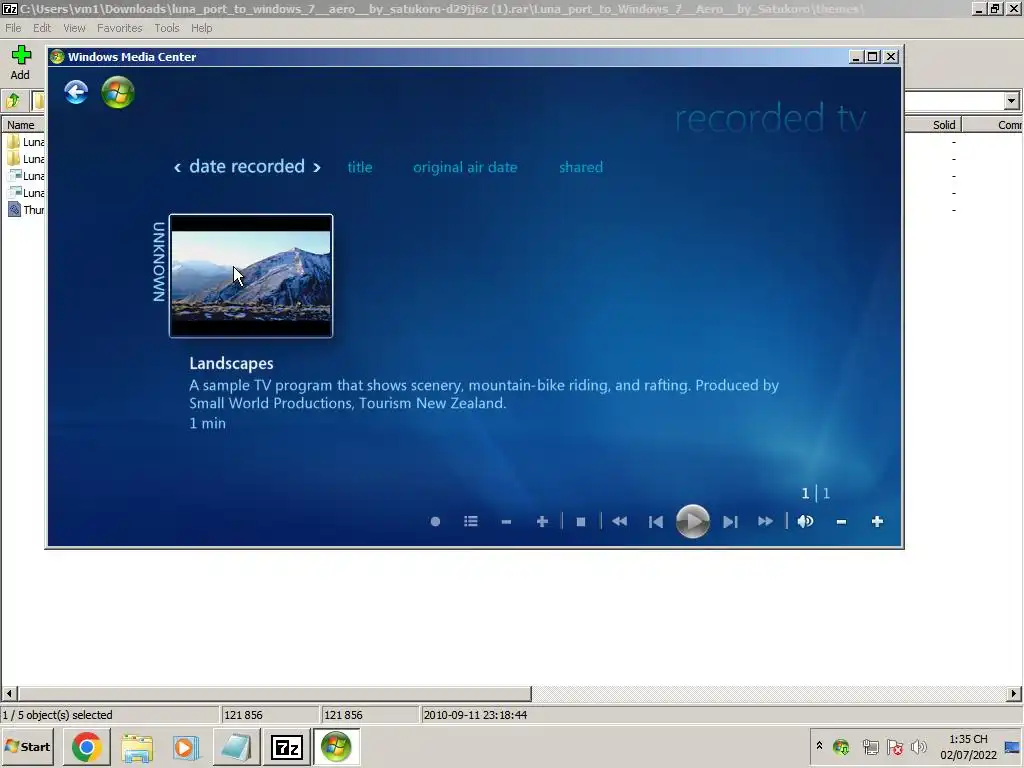Viewport: 1024px width, 768px height.
Task: Stop playback with the stop button
Action: (x=581, y=522)
